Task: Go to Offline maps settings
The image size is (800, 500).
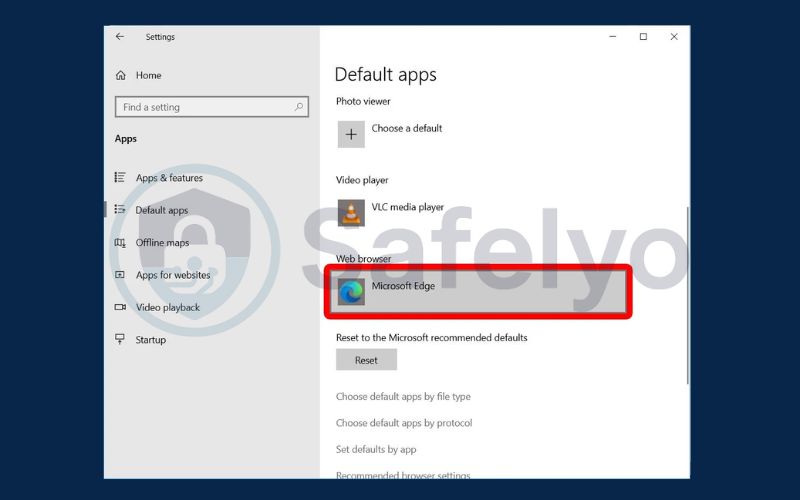Action: [162, 243]
